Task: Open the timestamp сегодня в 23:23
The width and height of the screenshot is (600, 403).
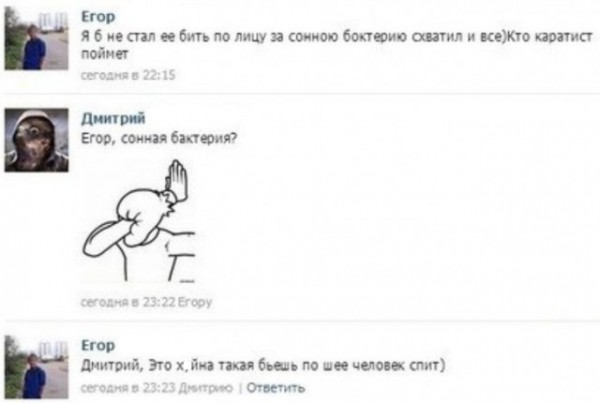Action: point(128,388)
